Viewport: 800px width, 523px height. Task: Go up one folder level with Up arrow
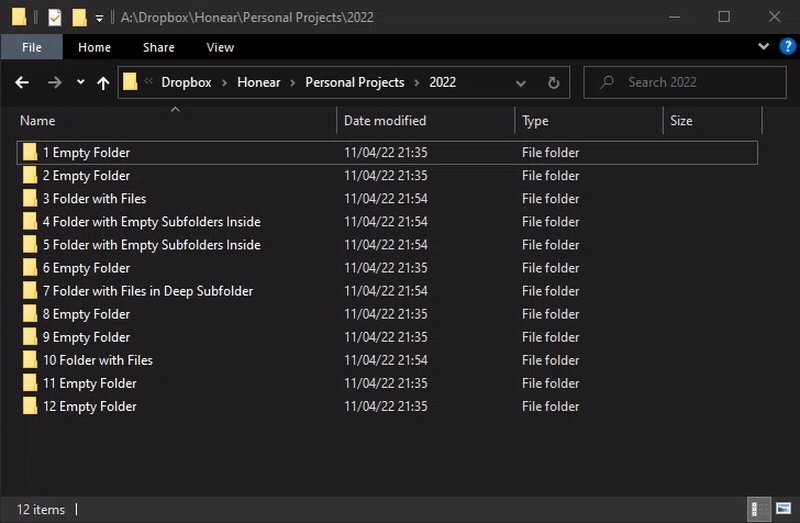click(x=102, y=83)
